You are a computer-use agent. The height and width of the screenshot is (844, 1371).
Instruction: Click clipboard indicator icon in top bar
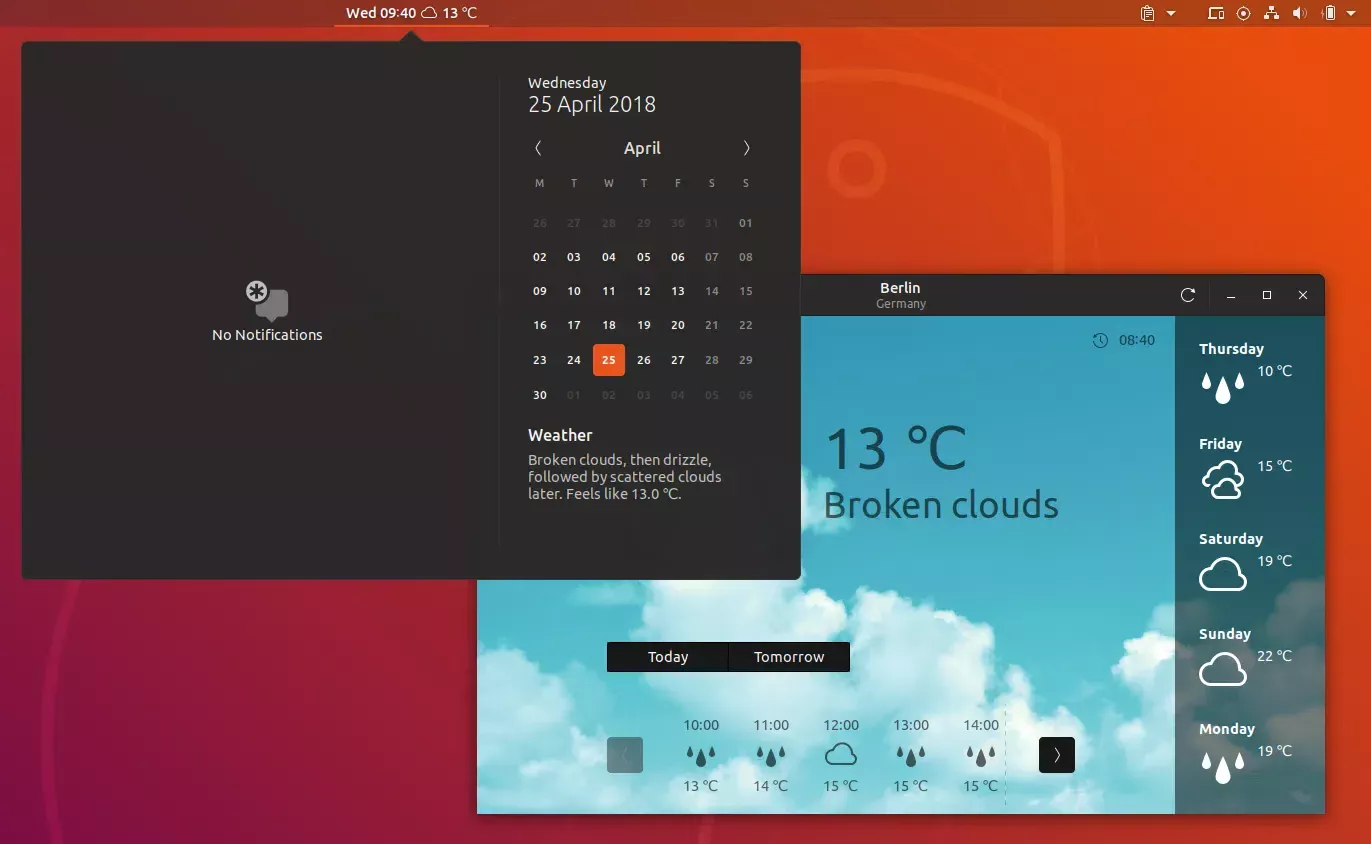tap(1147, 13)
